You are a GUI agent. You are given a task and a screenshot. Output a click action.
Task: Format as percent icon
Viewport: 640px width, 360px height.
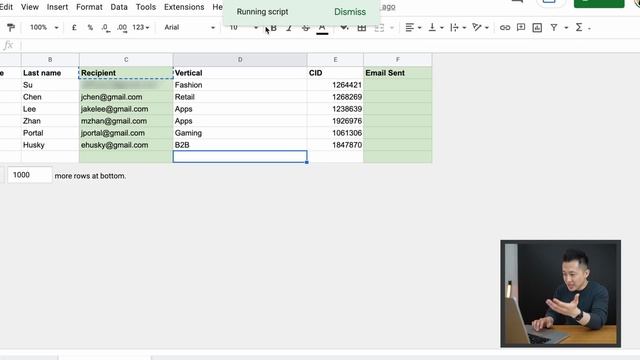pyautogui.click(x=90, y=27)
